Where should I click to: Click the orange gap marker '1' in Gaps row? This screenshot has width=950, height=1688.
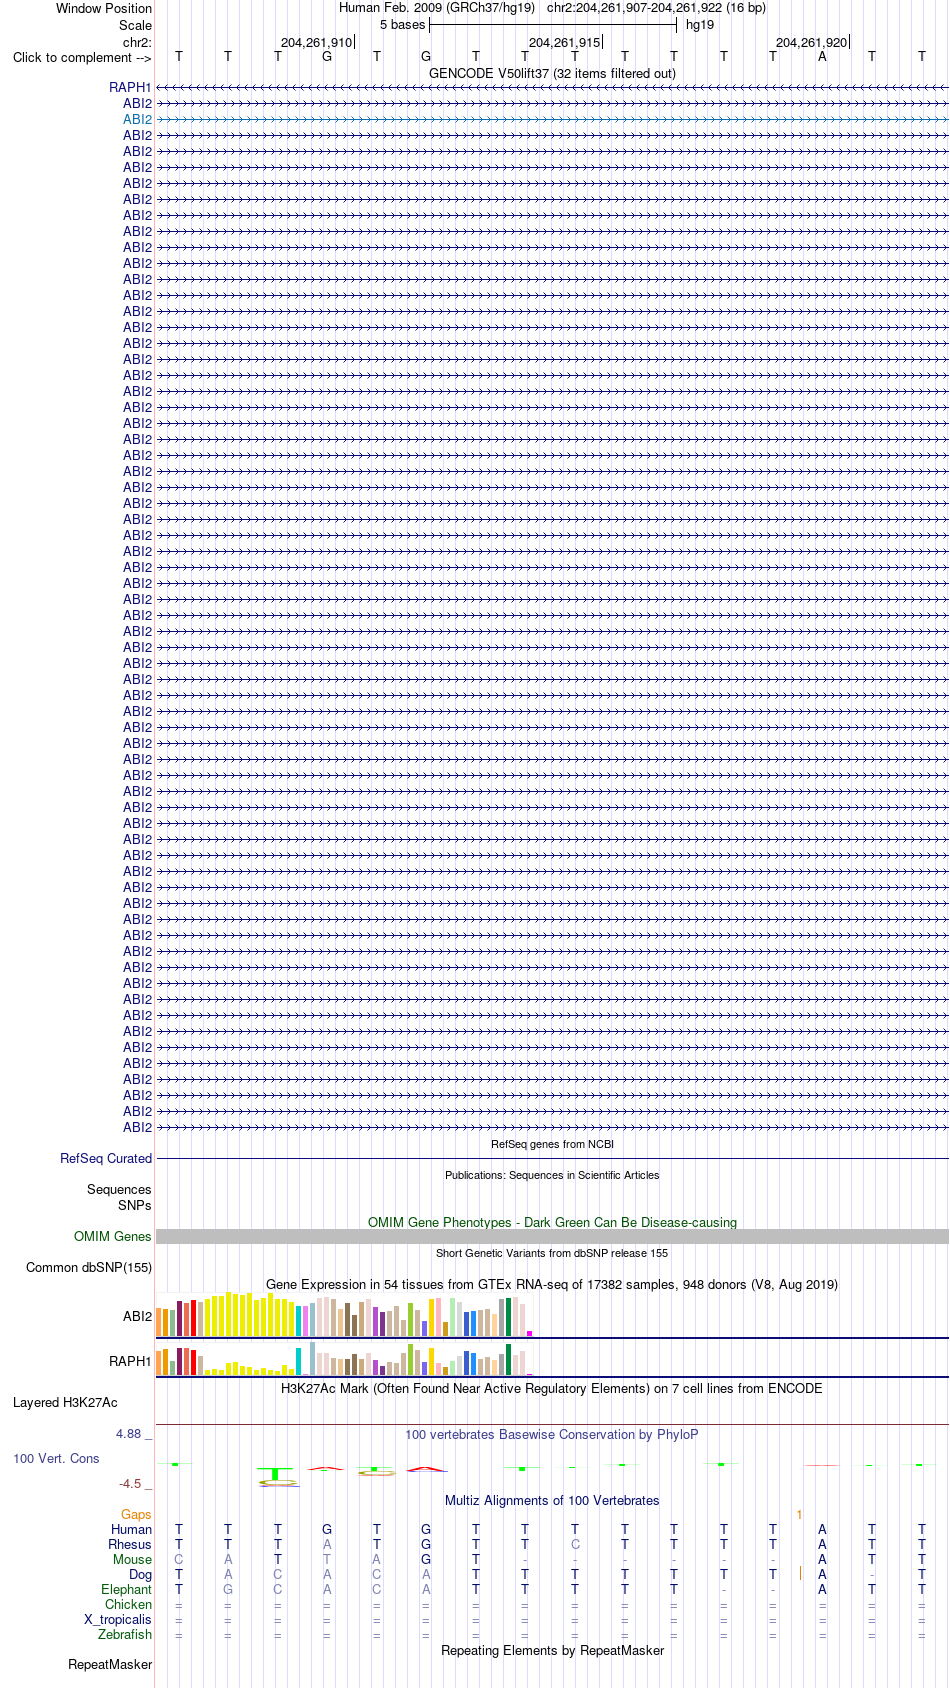(x=799, y=1514)
